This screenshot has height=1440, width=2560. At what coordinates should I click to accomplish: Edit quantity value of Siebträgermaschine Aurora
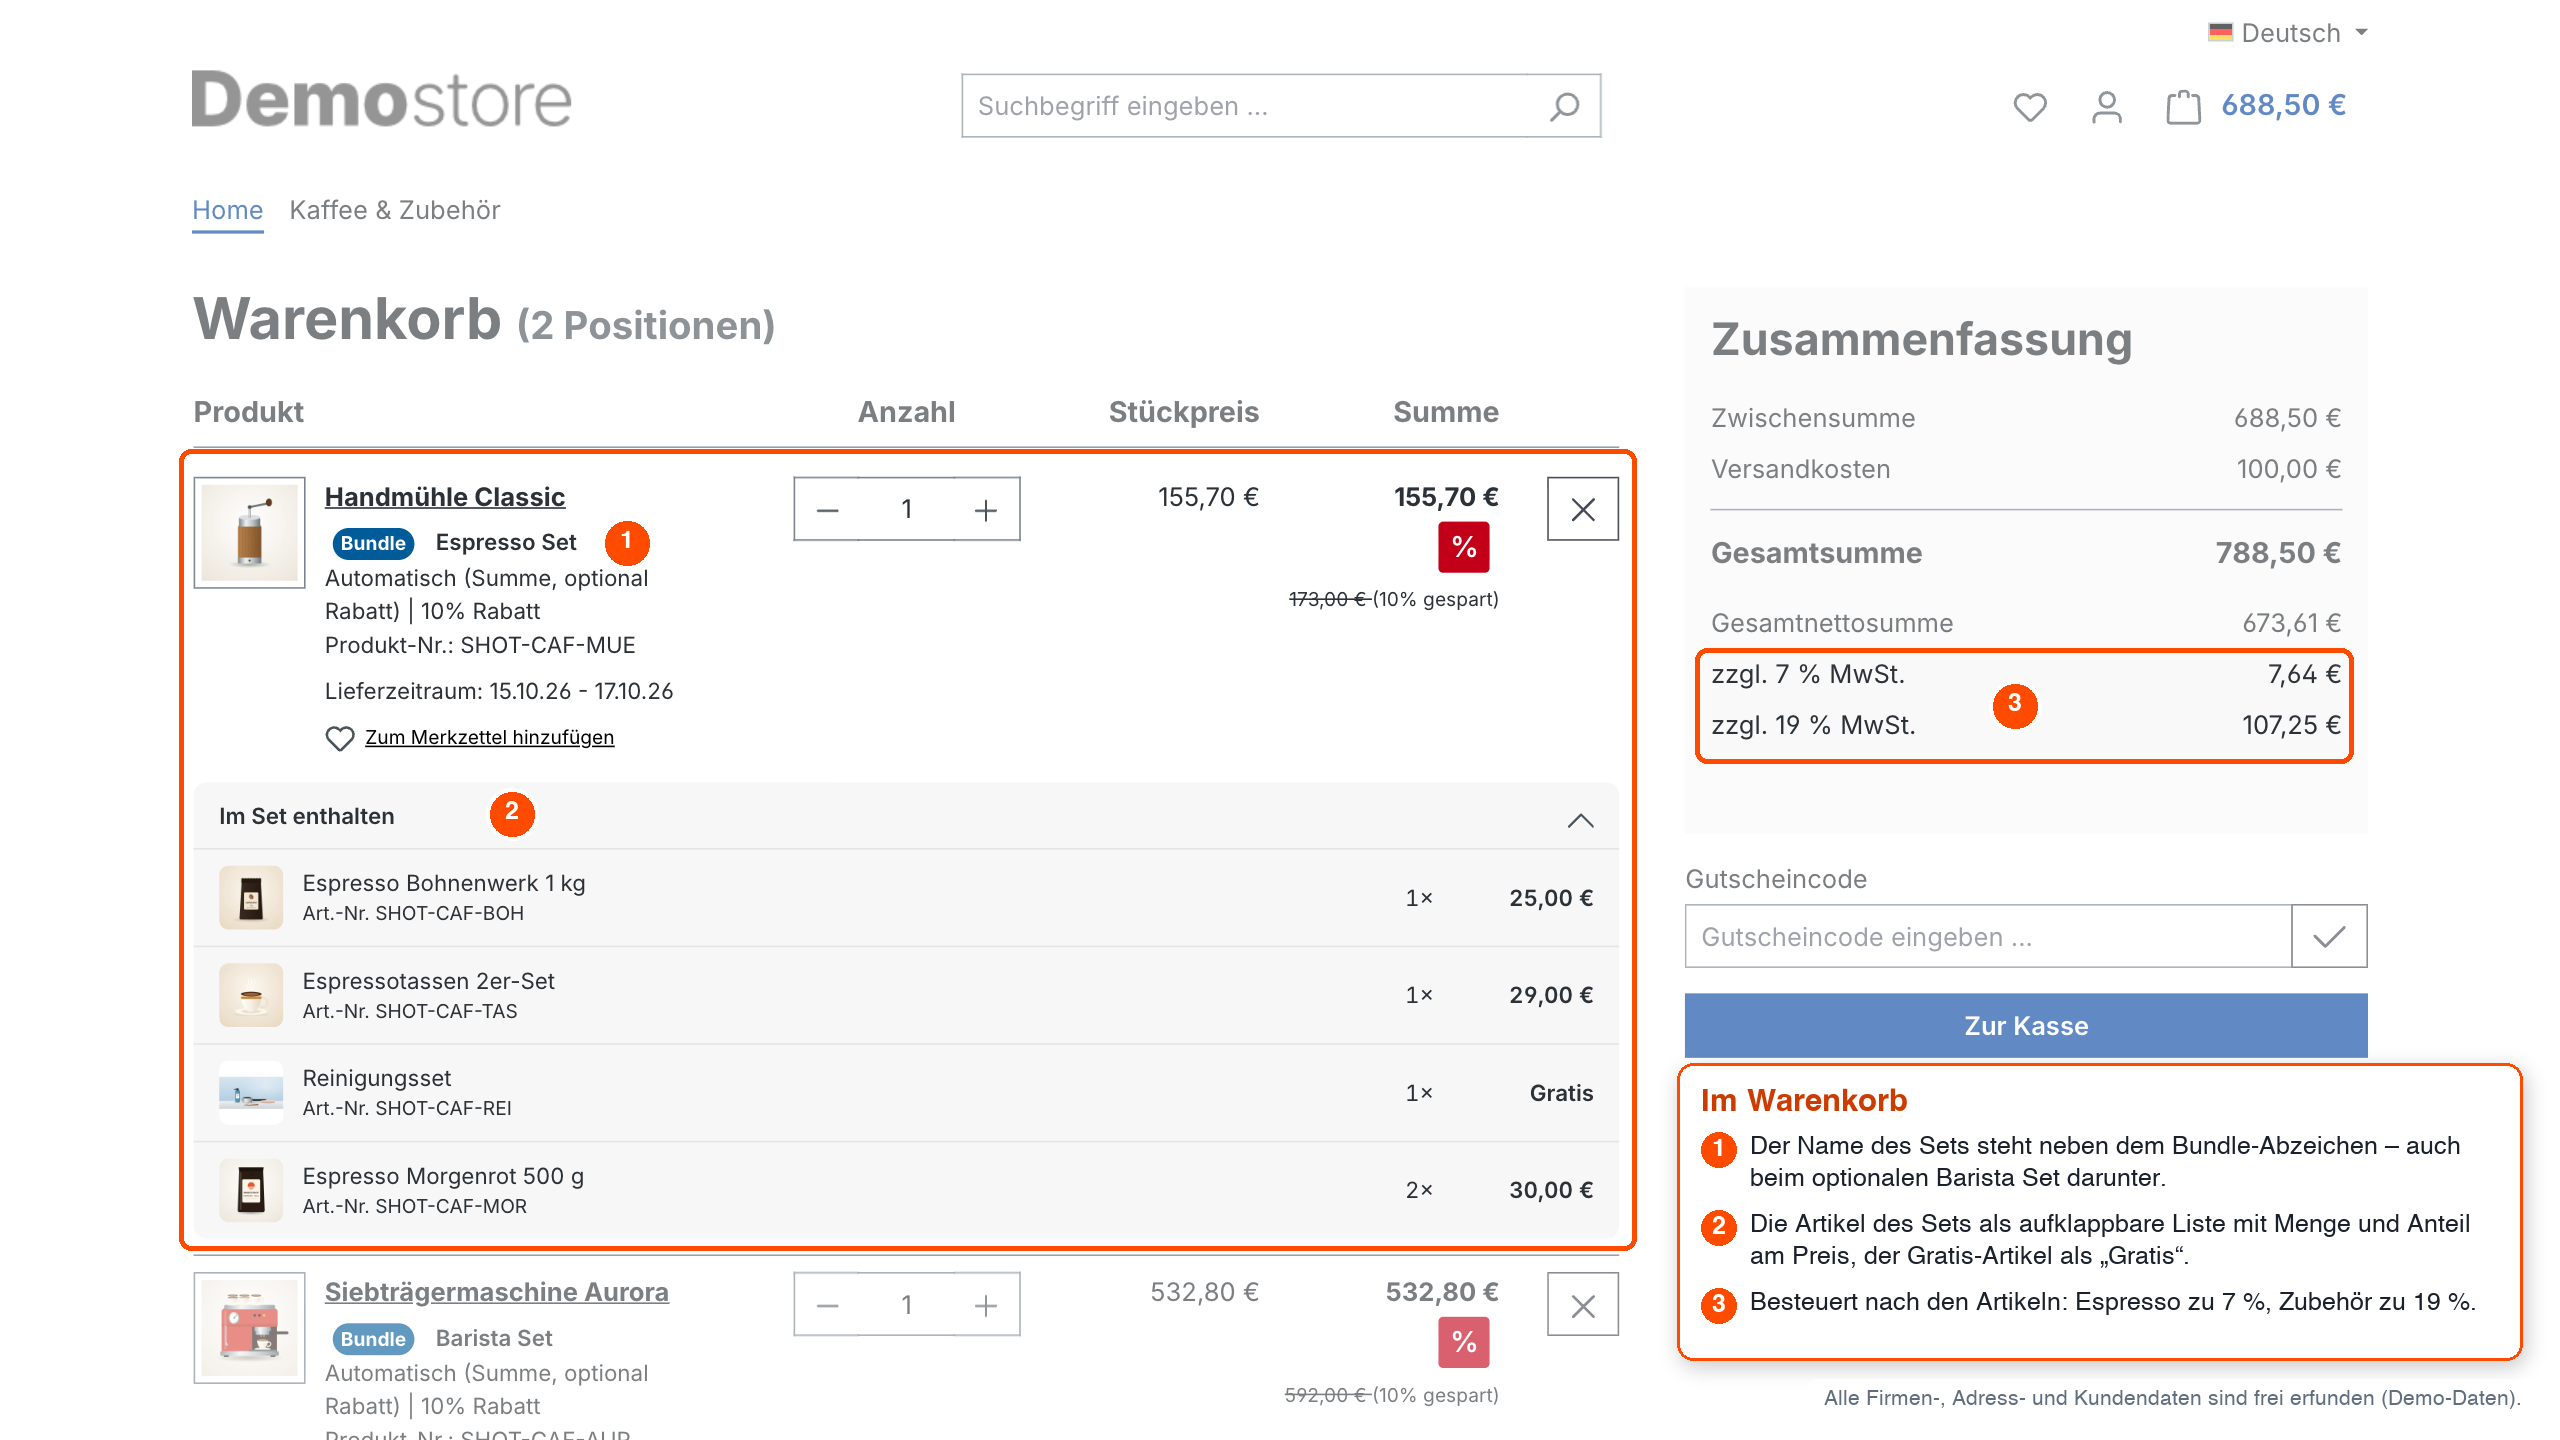[906, 1305]
